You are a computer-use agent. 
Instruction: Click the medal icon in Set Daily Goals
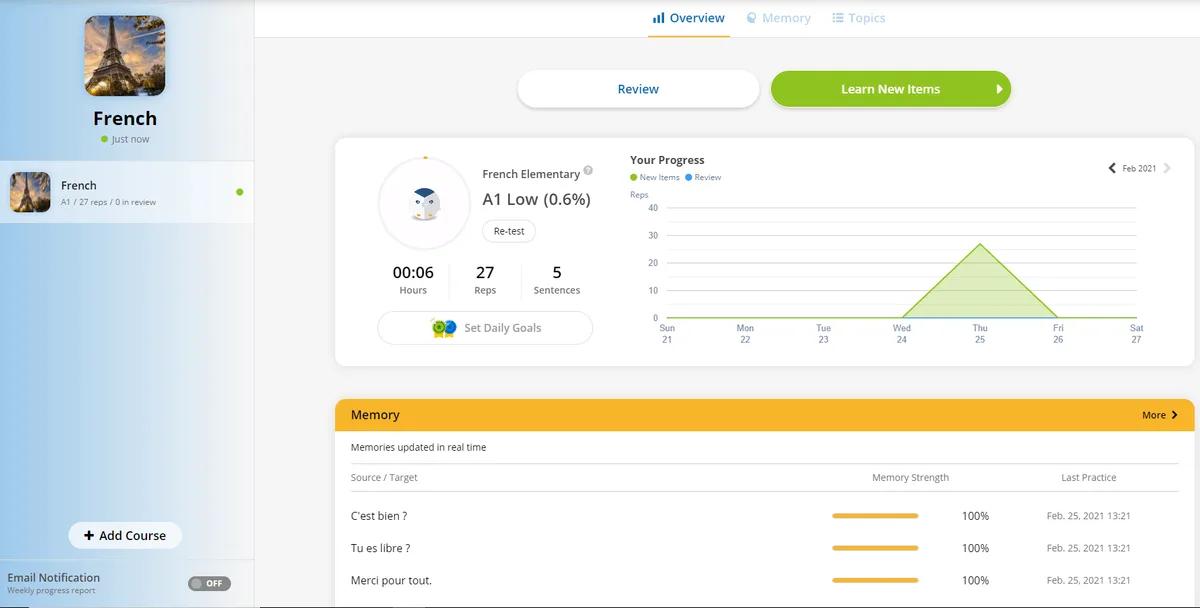444,327
